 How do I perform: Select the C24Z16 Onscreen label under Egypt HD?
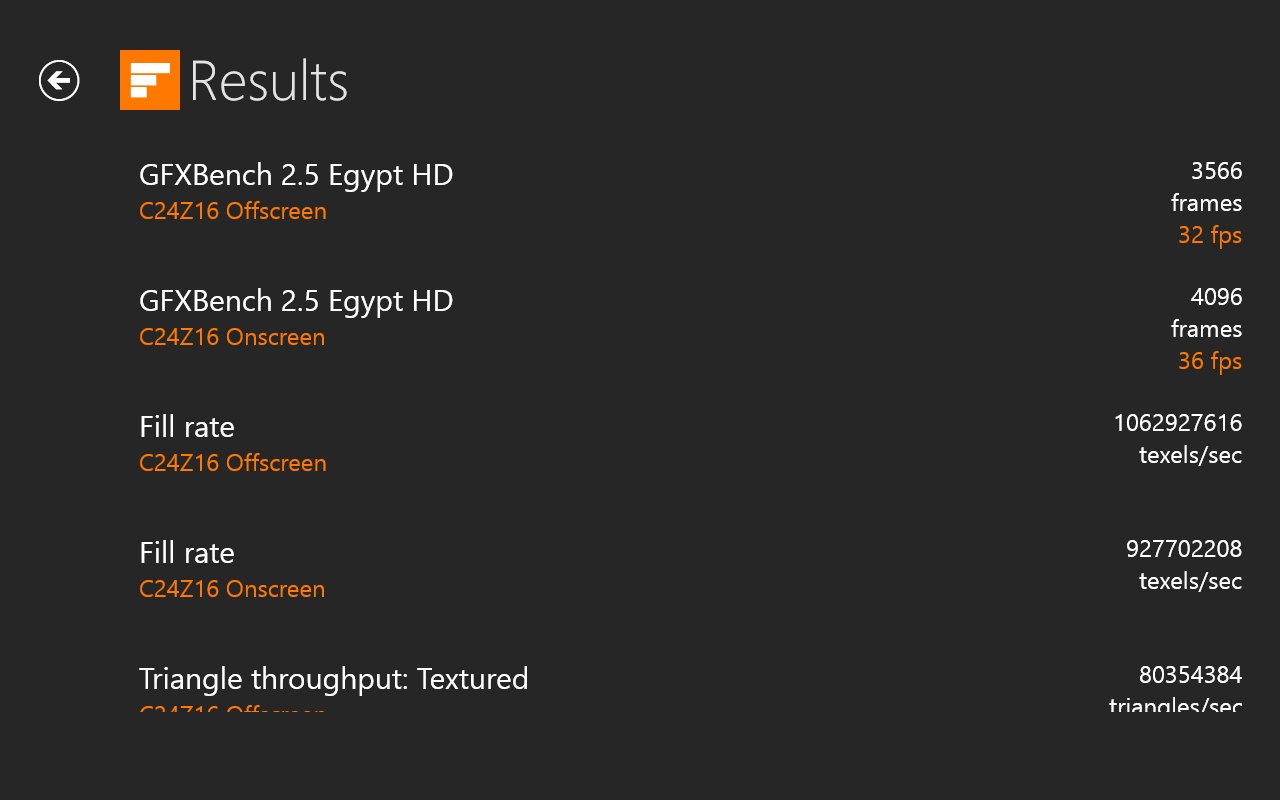click(232, 337)
